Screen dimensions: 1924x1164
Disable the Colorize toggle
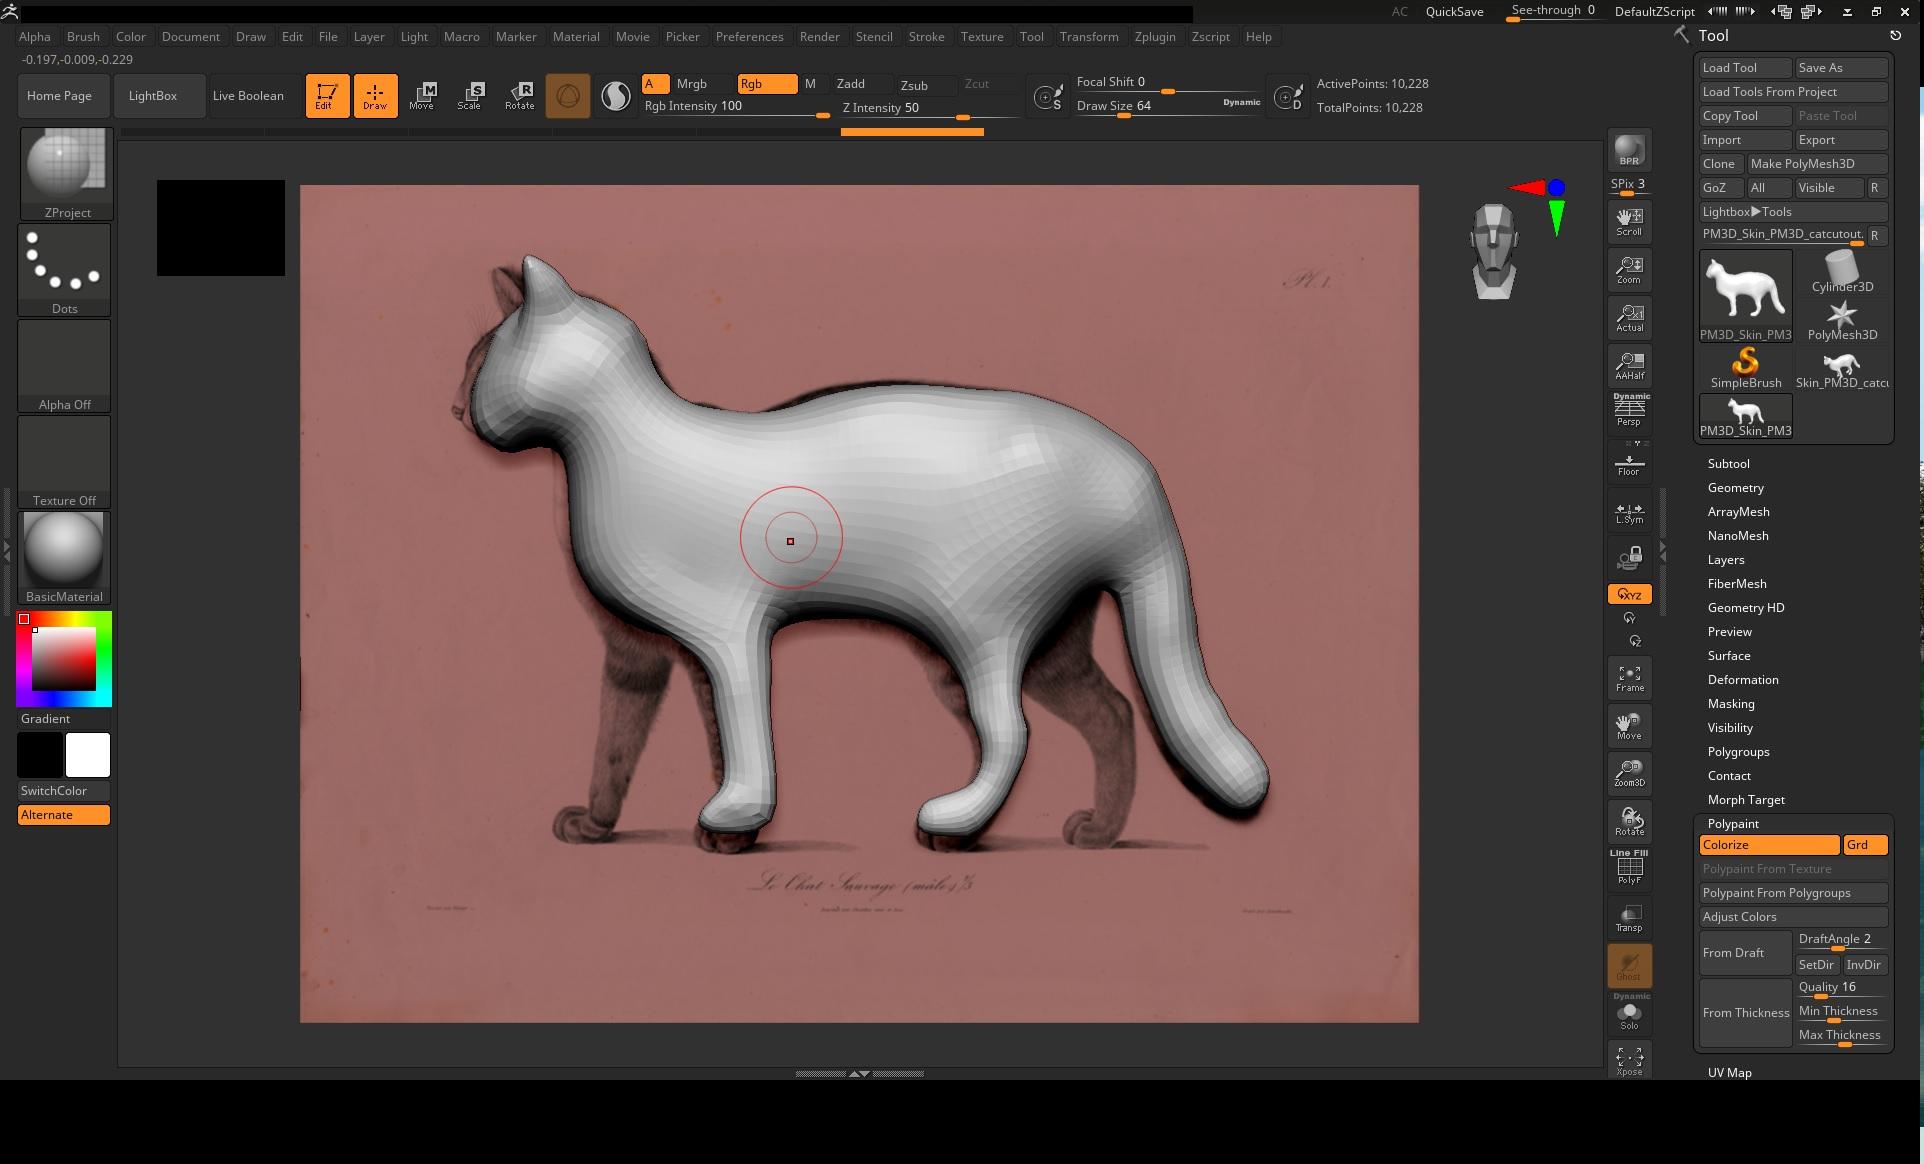(1767, 845)
